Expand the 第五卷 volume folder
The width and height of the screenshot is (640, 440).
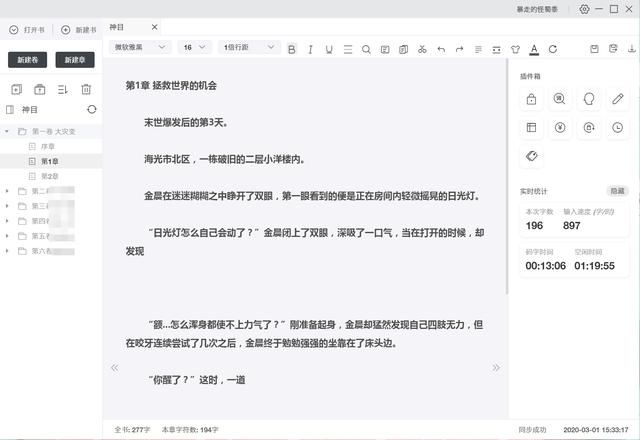pos(7,236)
